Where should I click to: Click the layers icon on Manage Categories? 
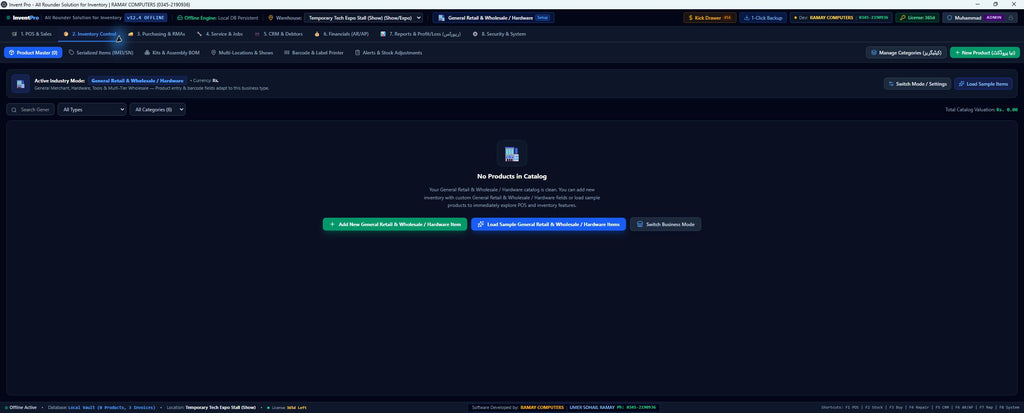[874, 52]
